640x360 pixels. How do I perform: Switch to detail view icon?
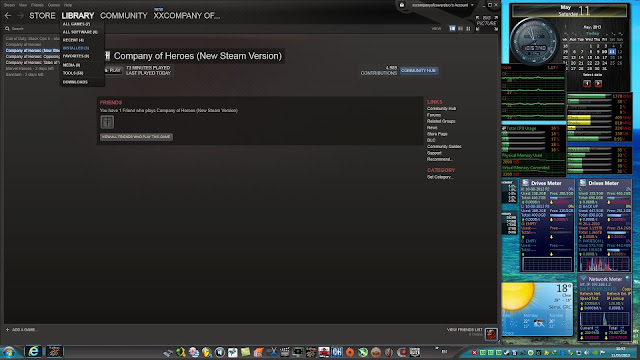click(452, 29)
